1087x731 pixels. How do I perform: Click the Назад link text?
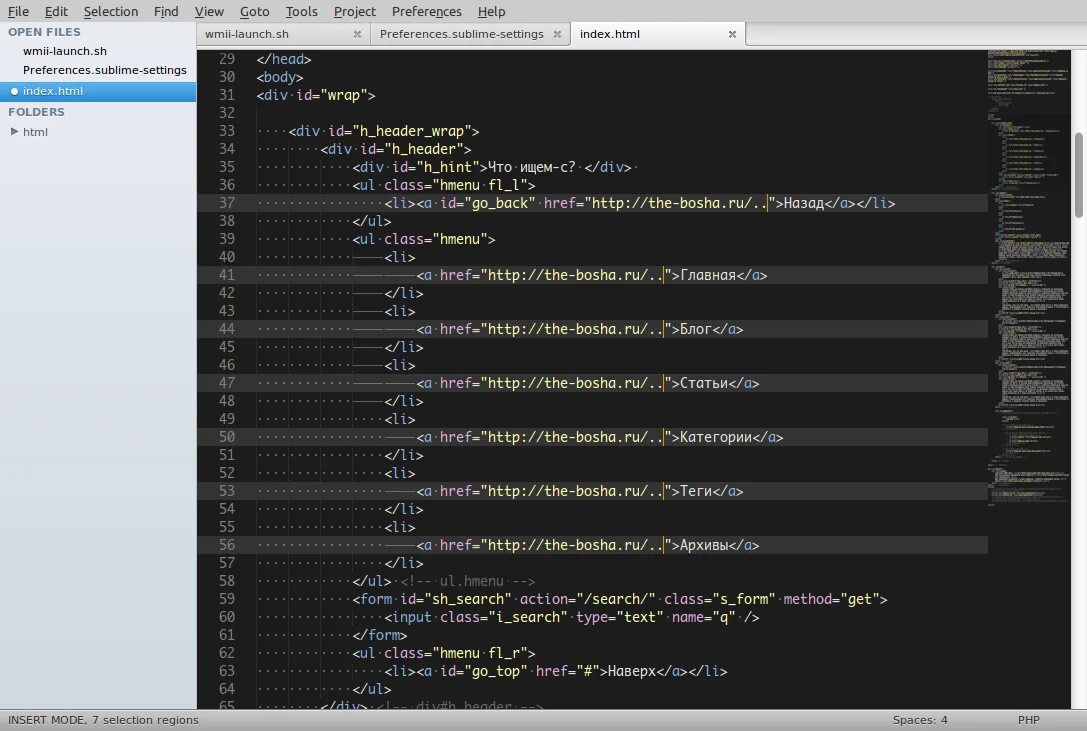[803, 203]
